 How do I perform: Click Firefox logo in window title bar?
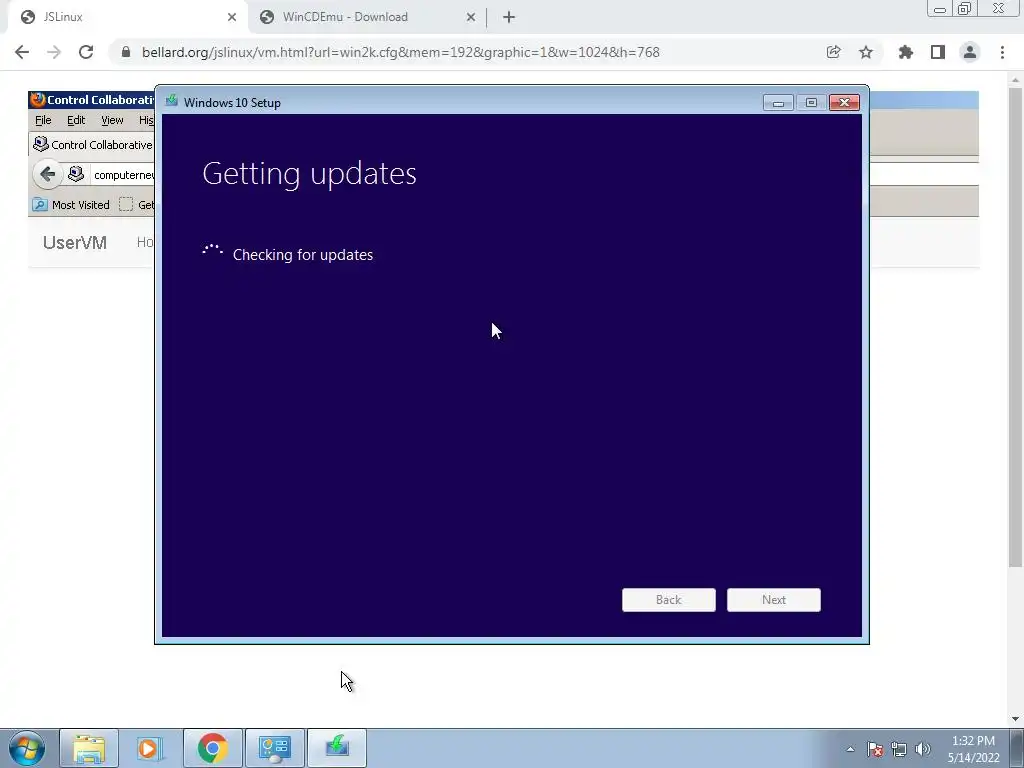(38, 100)
